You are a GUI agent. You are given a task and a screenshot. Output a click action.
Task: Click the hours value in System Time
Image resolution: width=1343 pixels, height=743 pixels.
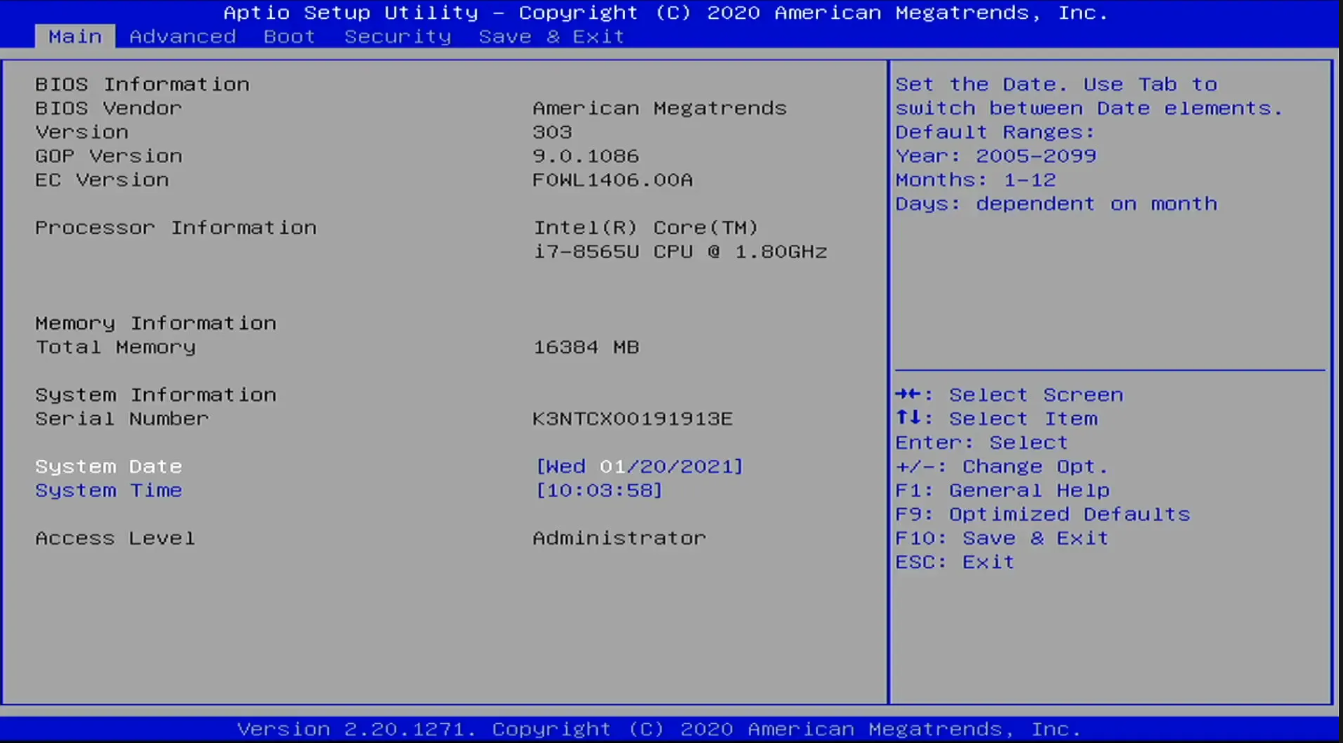point(562,490)
